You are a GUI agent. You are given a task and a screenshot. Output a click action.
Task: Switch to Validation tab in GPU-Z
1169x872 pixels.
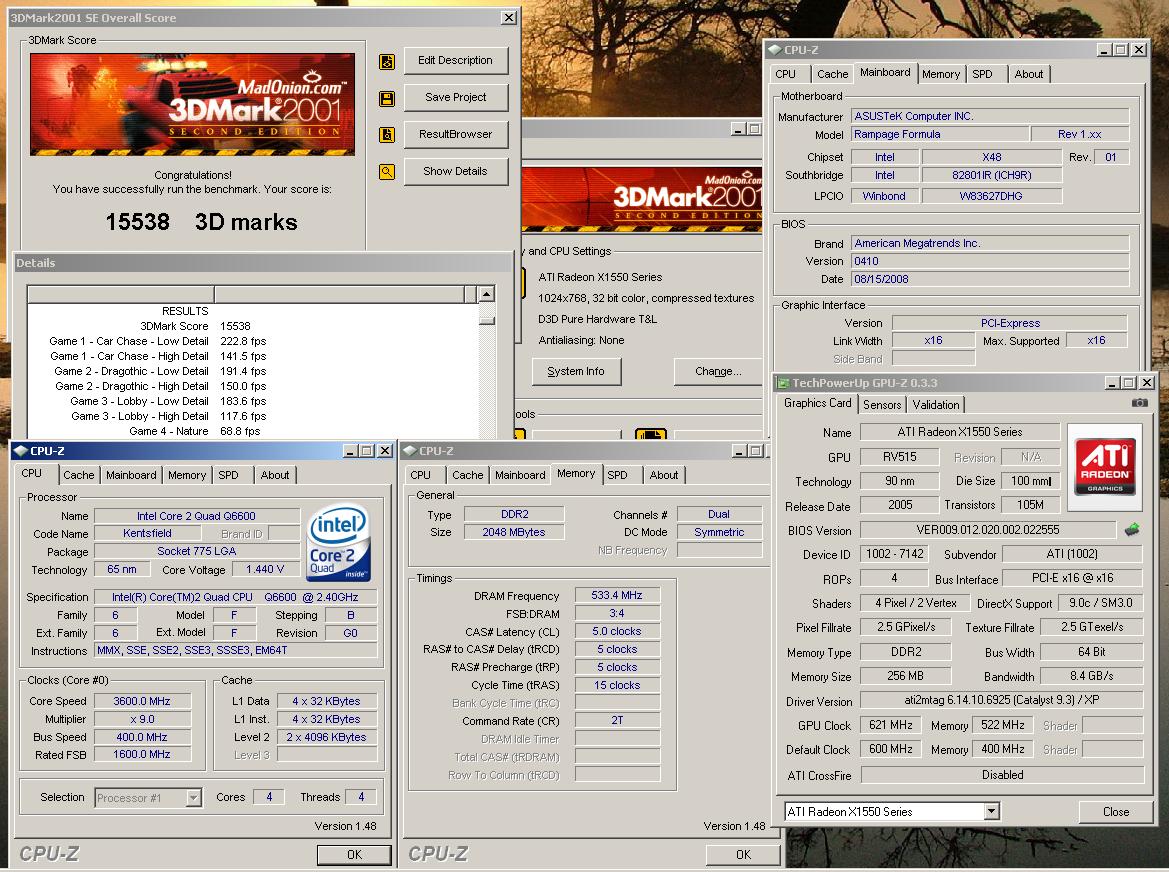tap(936, 405)
